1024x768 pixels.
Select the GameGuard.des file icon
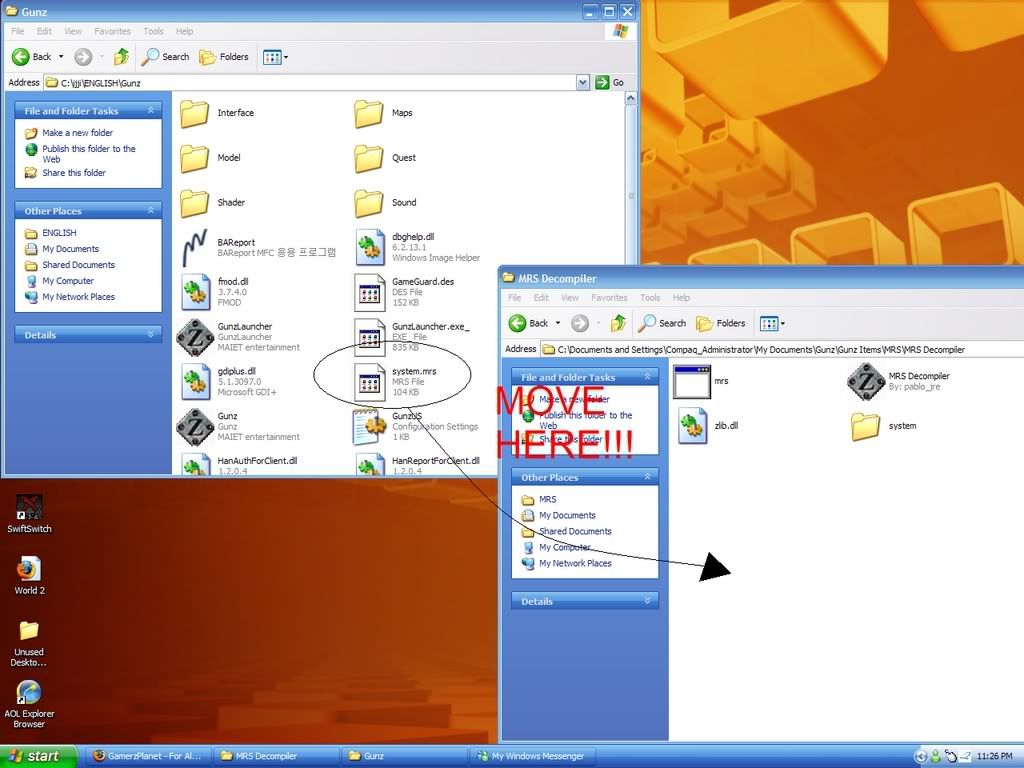tap(370, 292)
